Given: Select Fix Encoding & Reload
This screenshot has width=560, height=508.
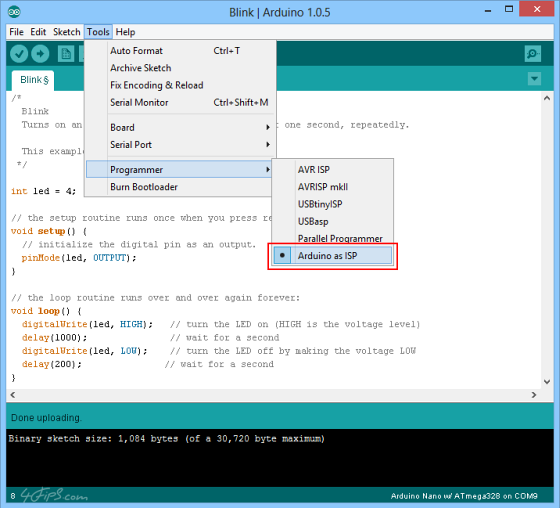Looking at the screenshot, I should pyautogui.click(x=180, y=85).
